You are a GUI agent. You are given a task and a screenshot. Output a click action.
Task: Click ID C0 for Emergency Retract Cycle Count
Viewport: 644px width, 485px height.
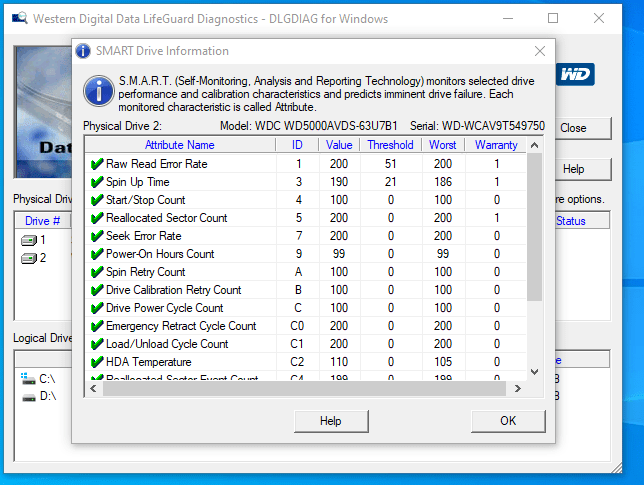(x=297, y=326)
